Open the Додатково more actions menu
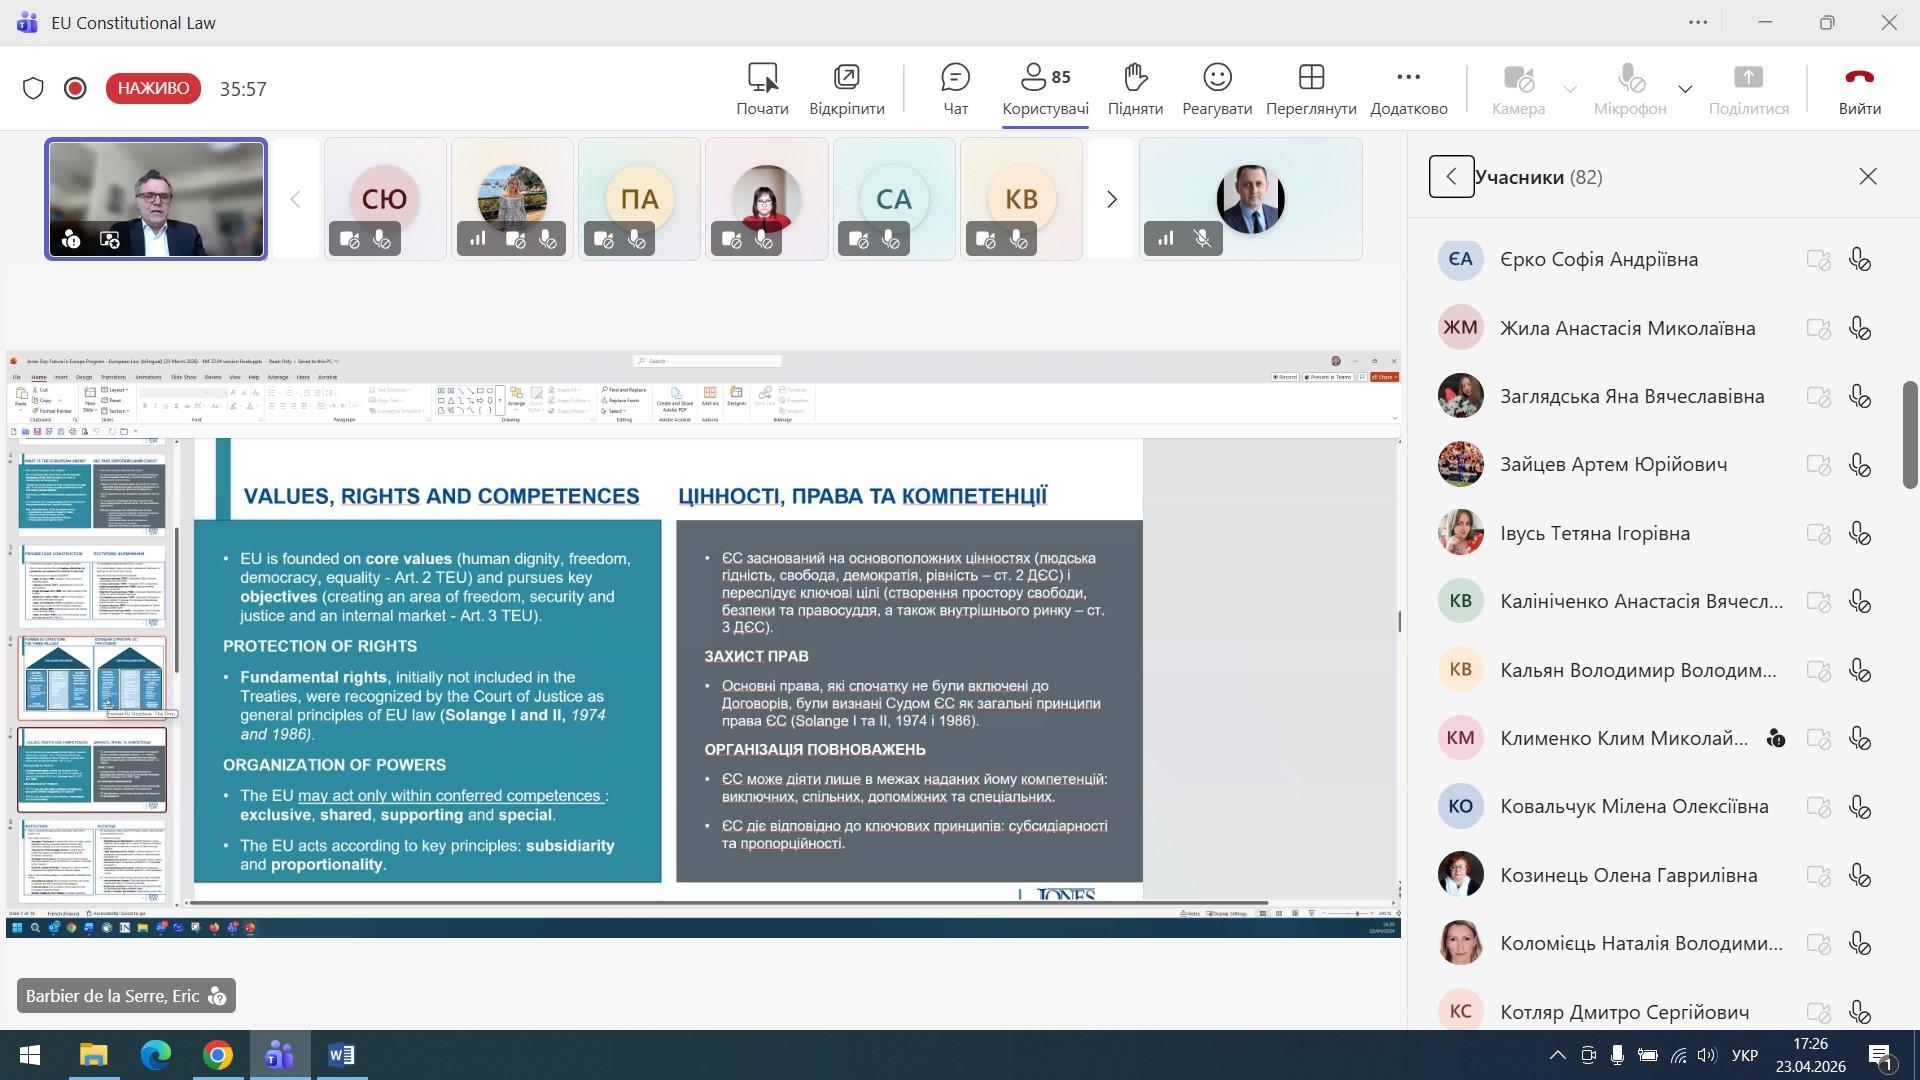This screenshot has height=1080, width=1920. click(1408, 88)
